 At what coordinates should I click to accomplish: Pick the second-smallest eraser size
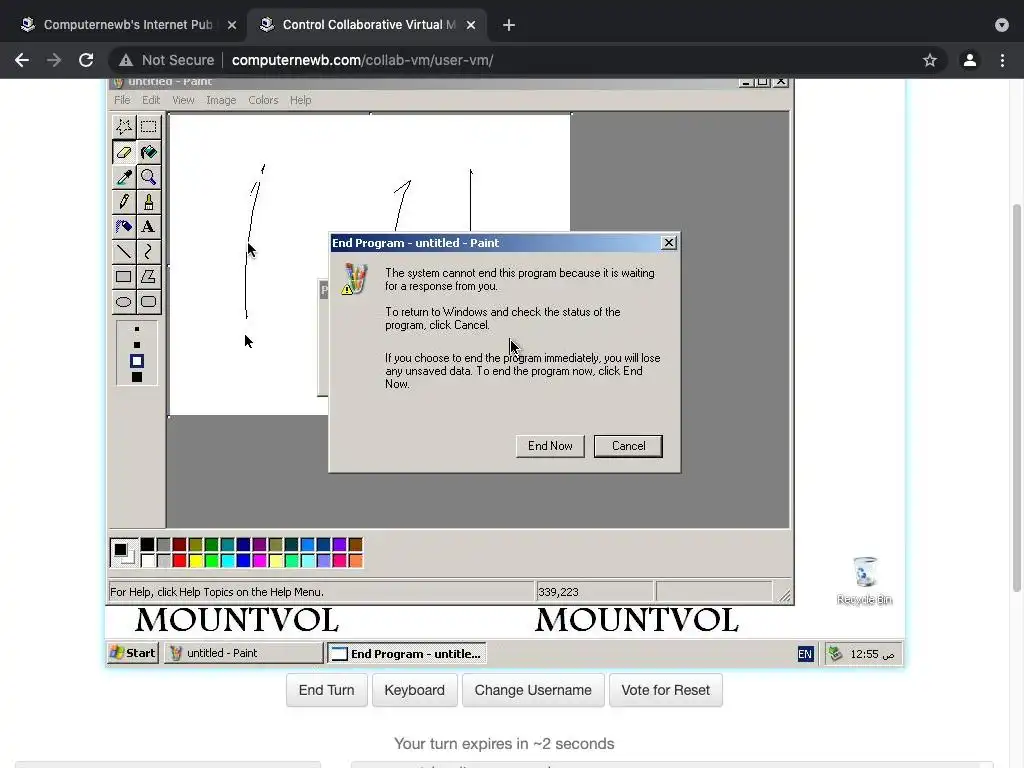click(x=136, y=345)
